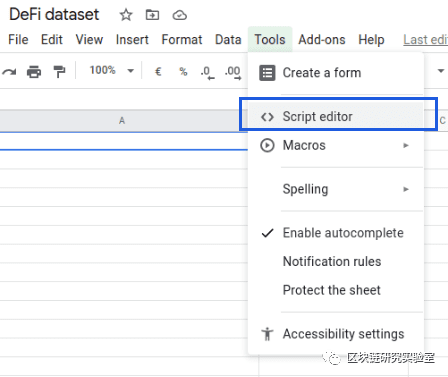The width and height of the screenshot is (448, 377).
Task: Format as currency with euro icon
Action: 158,71
